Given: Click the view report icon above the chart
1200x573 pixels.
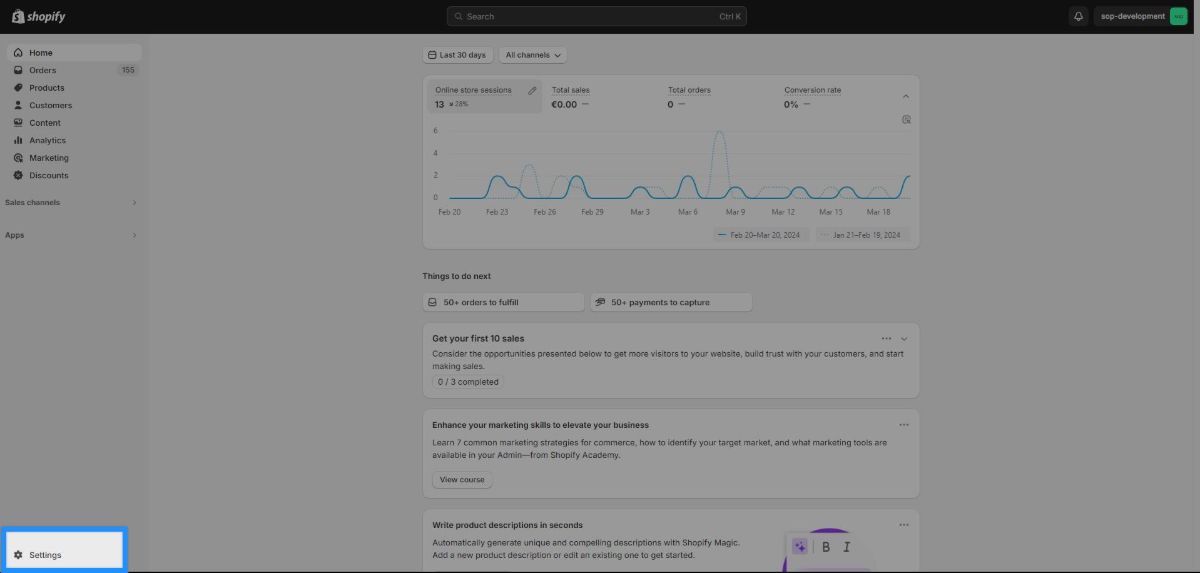Looking at the screenshot, I should pos(906,119).
